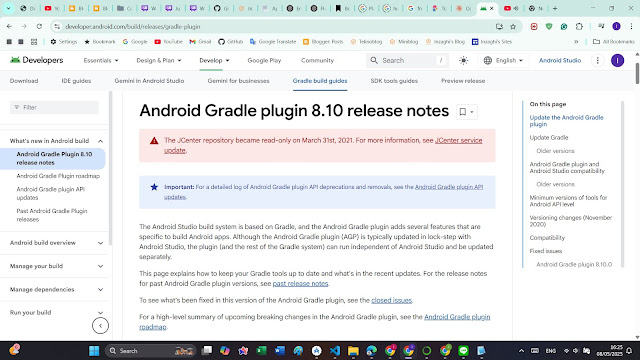Click the browser back arrow

click(9, 27)
